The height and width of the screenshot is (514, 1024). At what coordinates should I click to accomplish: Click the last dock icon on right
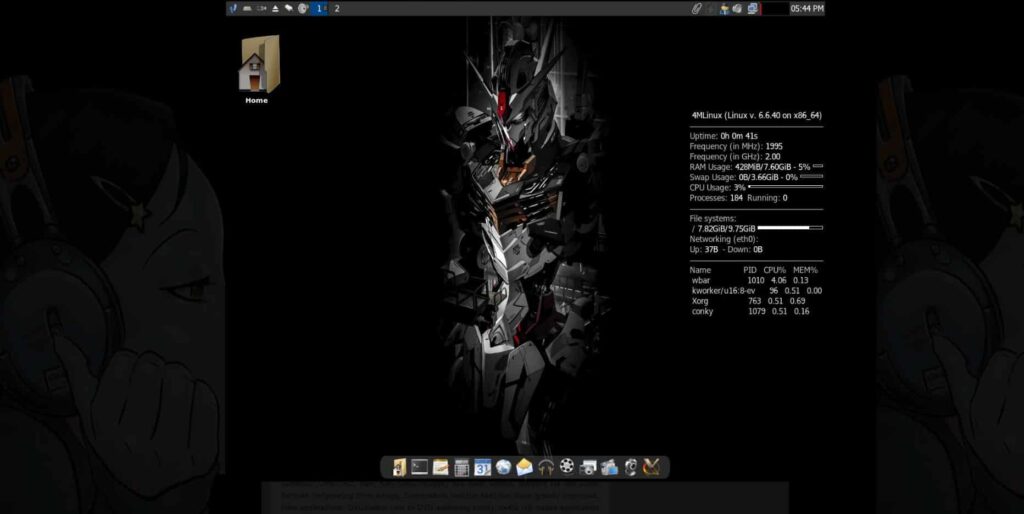[651, 467]
